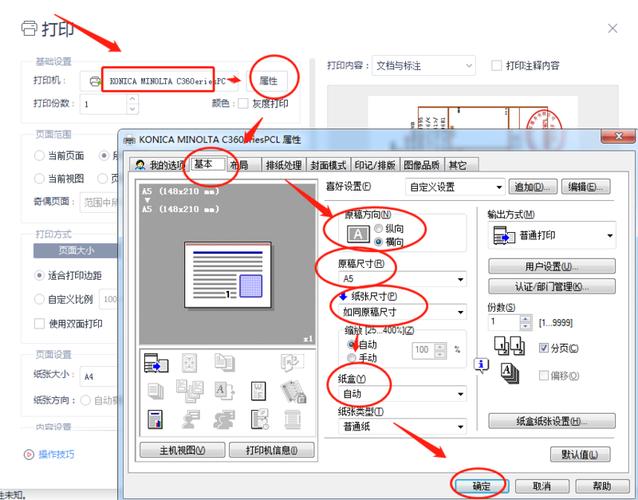Click the person icon on 我的选项 tab

coord(140,165)
